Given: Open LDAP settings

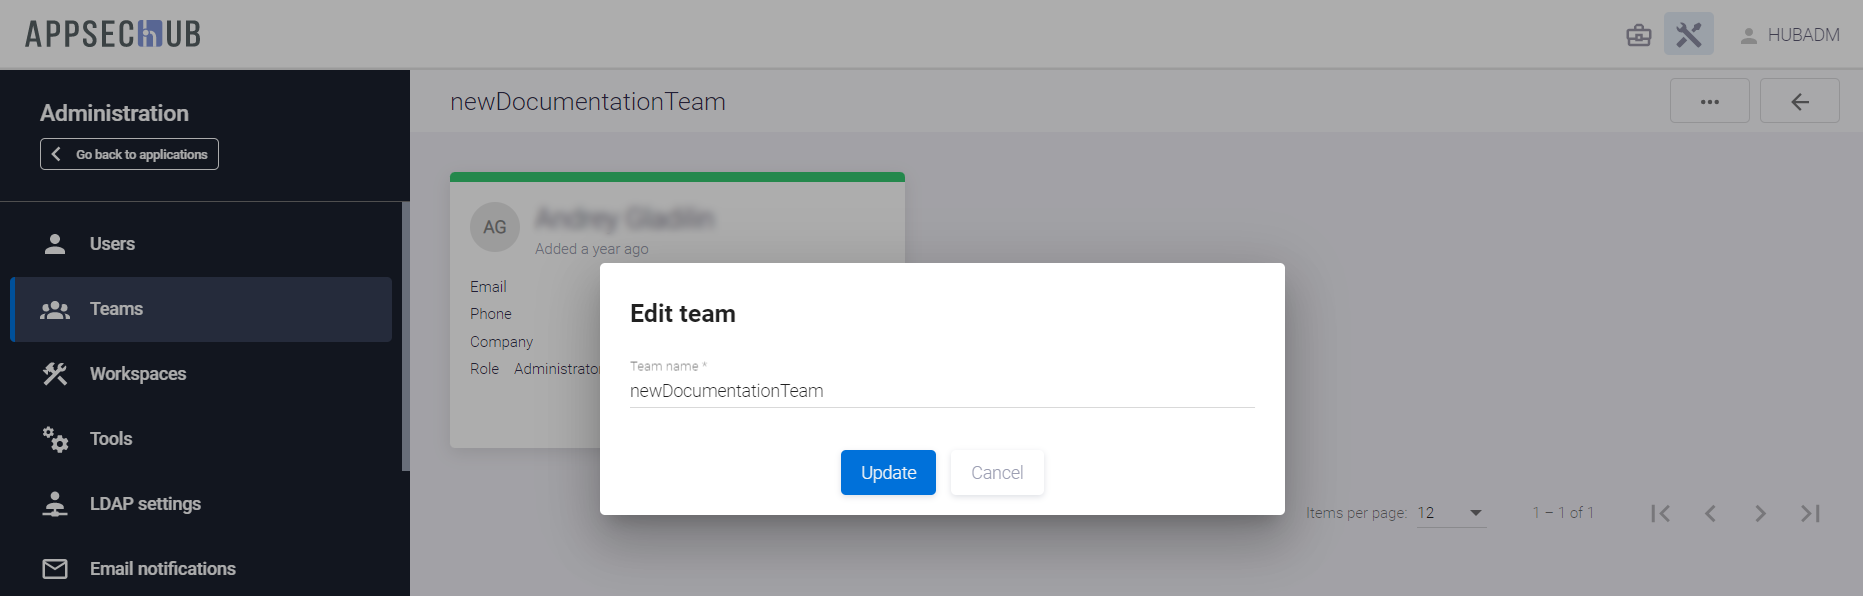Looking at the screenshot, I should [145, 504].
